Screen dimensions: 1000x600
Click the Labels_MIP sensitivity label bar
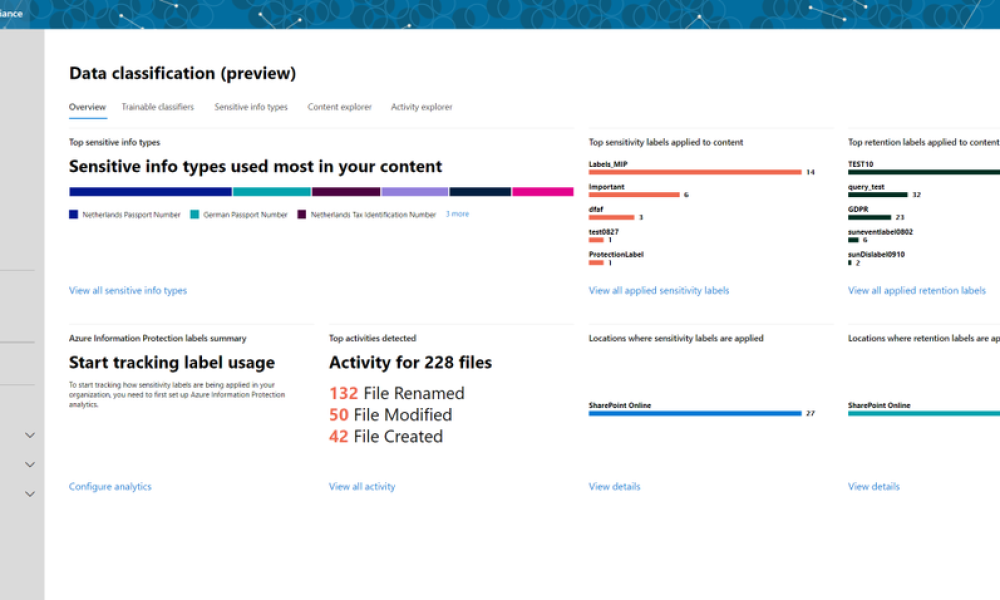[x=695, y=172]
